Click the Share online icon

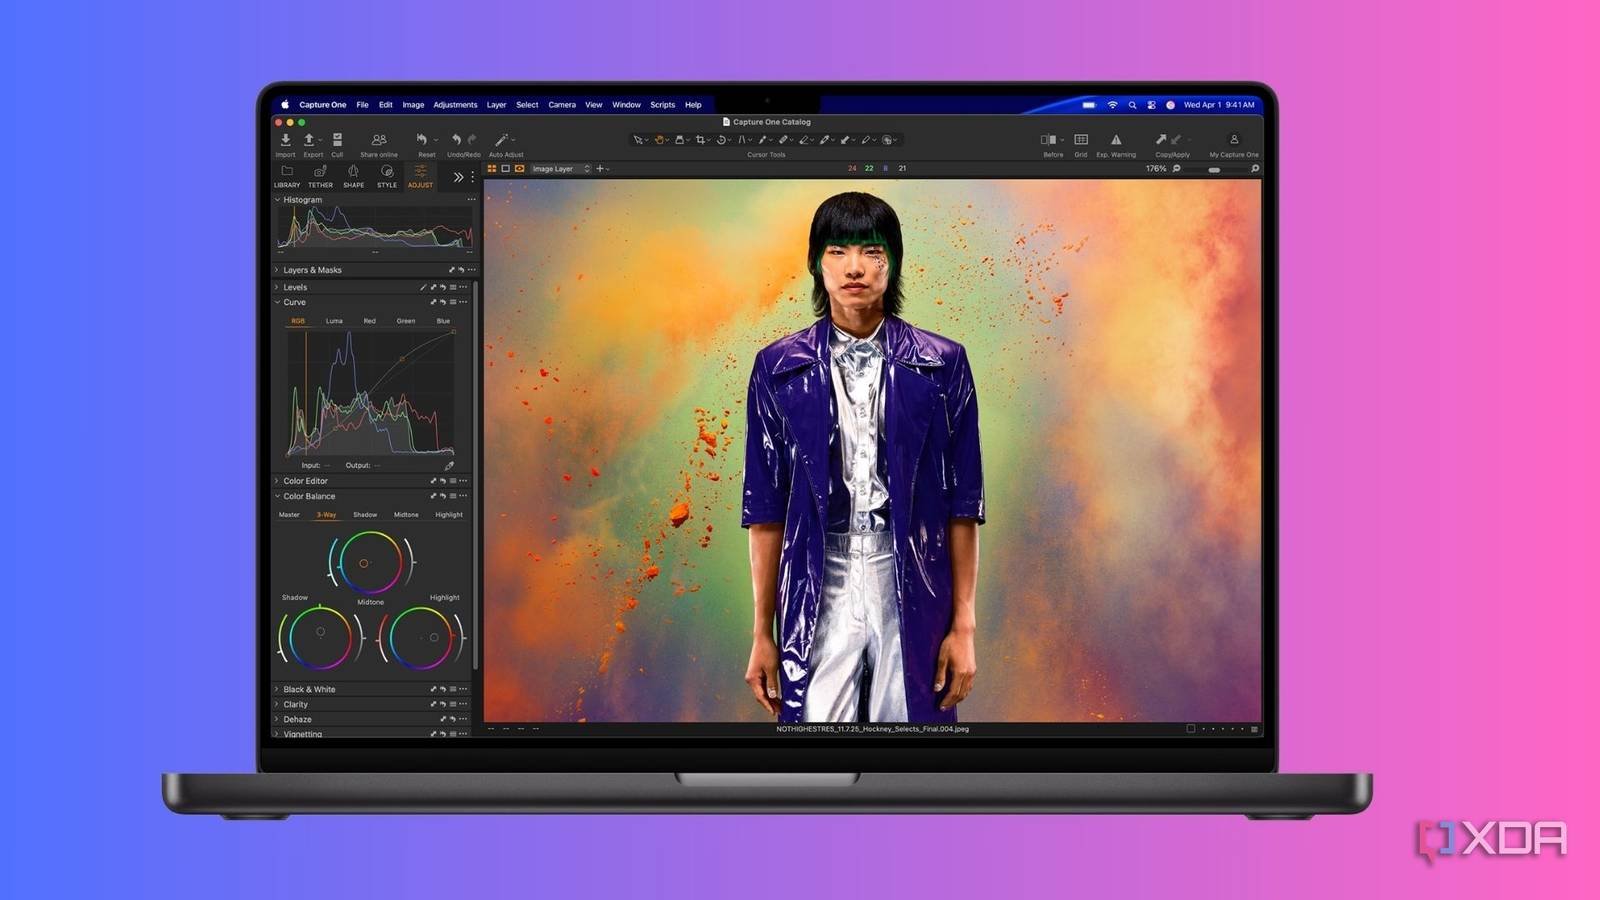(379, 141)
